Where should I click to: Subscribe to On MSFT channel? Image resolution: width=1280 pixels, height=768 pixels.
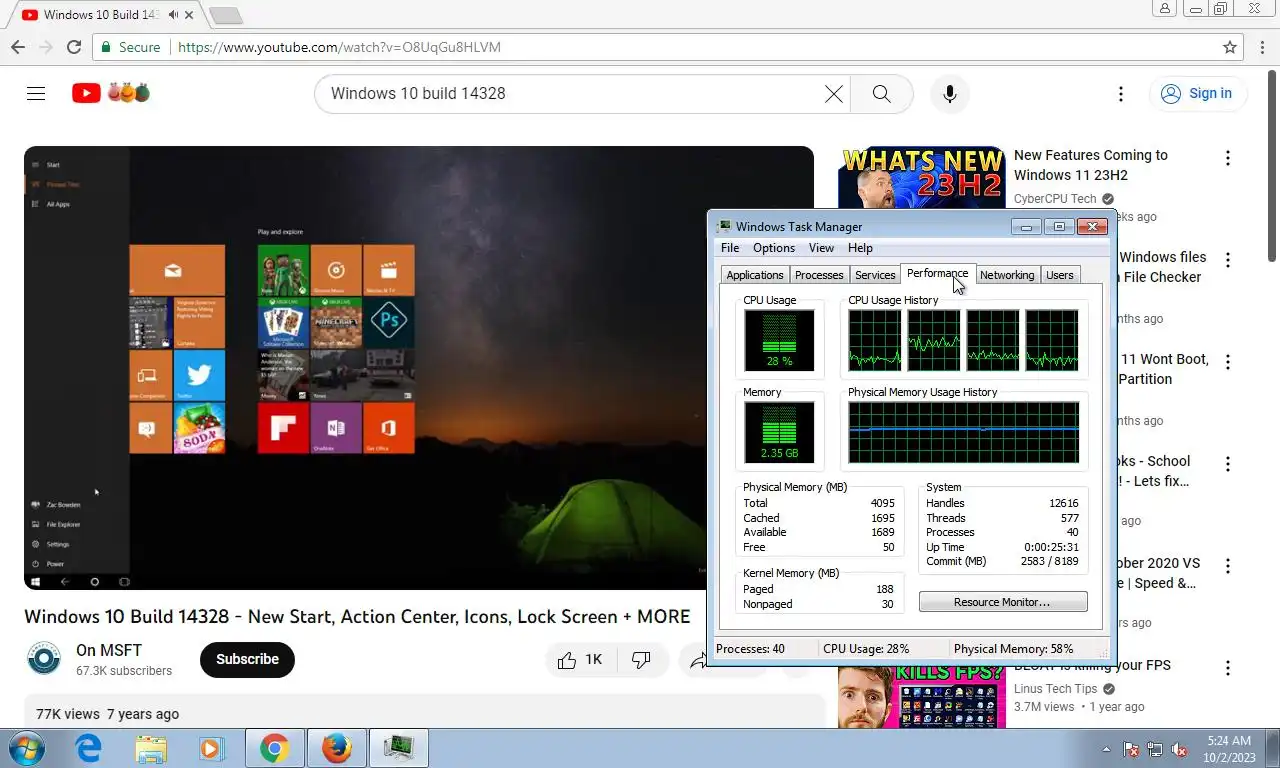pyautogui.click(x=247, y=659)
